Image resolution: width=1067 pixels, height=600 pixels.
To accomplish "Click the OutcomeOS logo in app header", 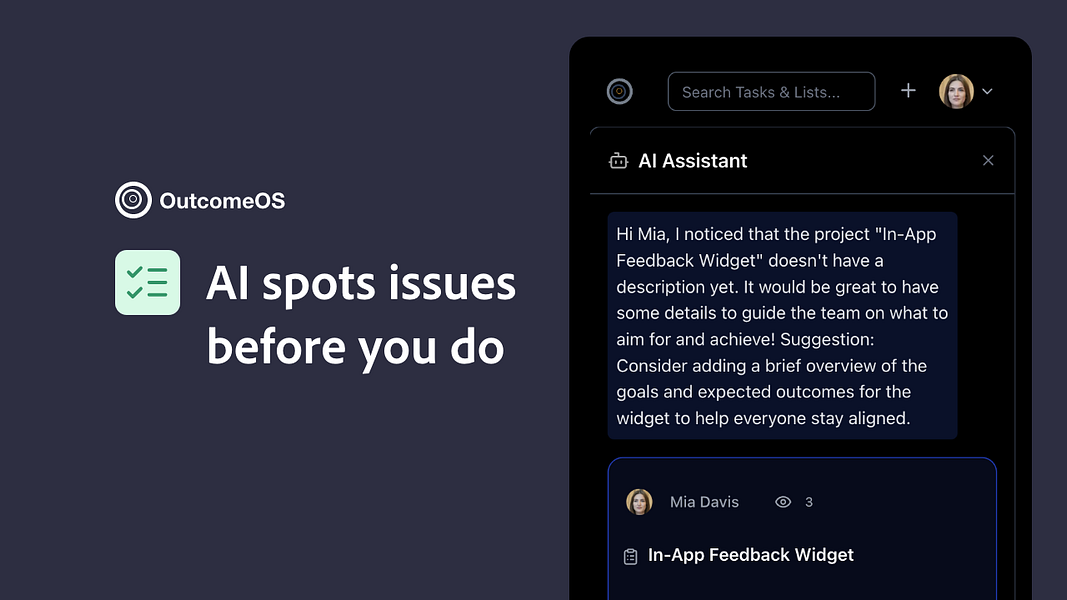I will (x=620, y=91).
